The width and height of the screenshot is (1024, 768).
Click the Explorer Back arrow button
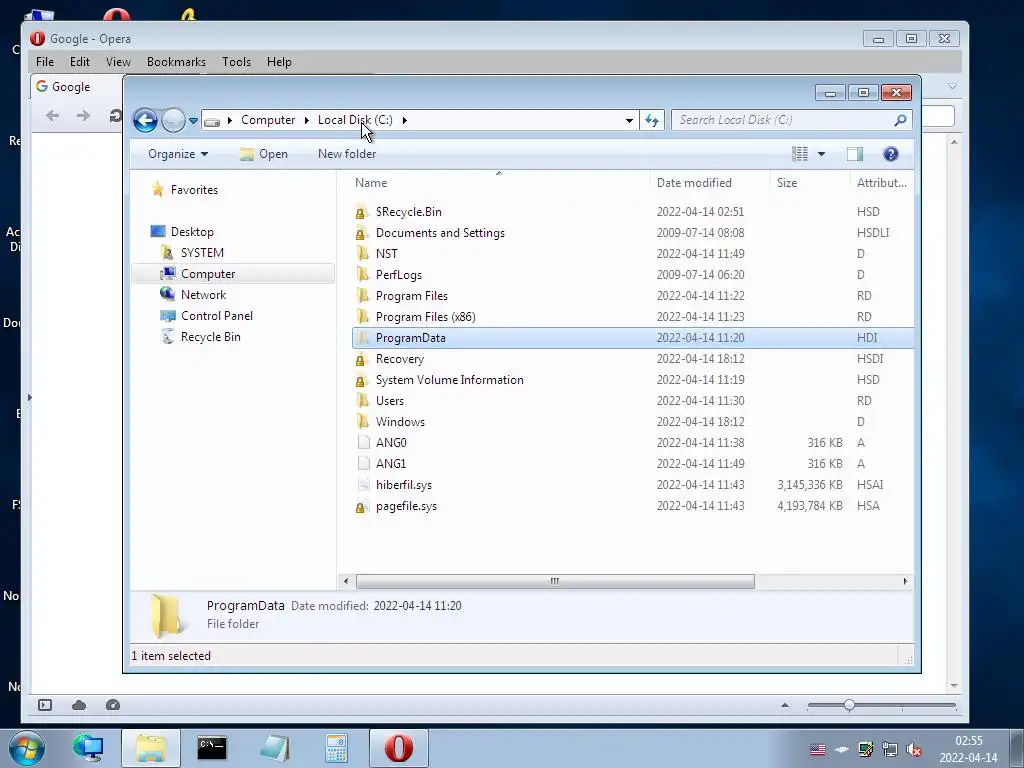(145, 120)
